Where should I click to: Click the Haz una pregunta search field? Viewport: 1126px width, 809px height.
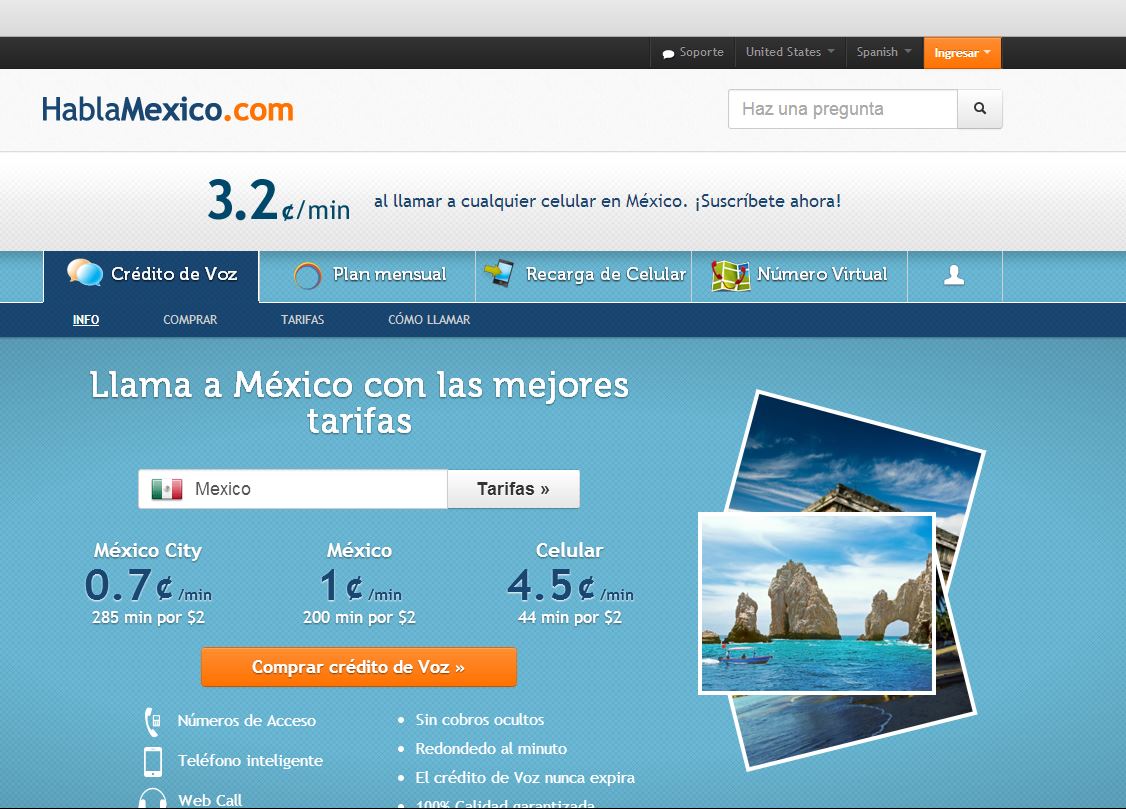[x=842, y=109]
